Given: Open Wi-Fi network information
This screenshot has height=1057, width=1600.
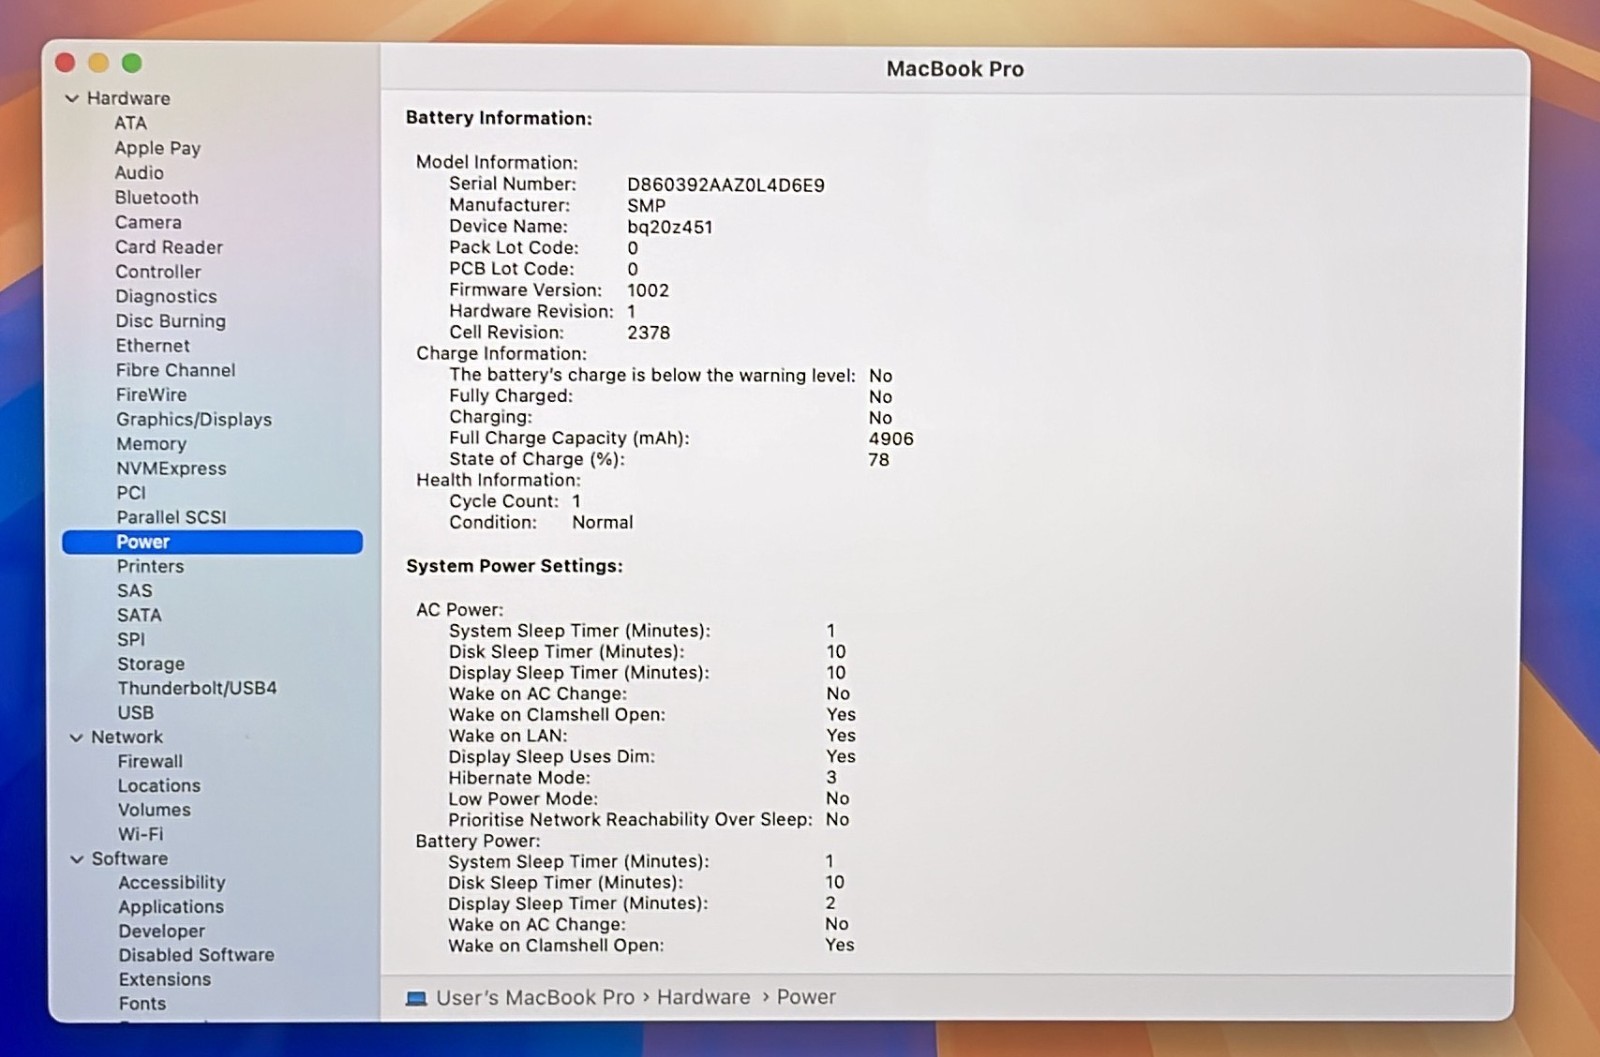Looking at the screenshot, I should (x=140, y=834).
